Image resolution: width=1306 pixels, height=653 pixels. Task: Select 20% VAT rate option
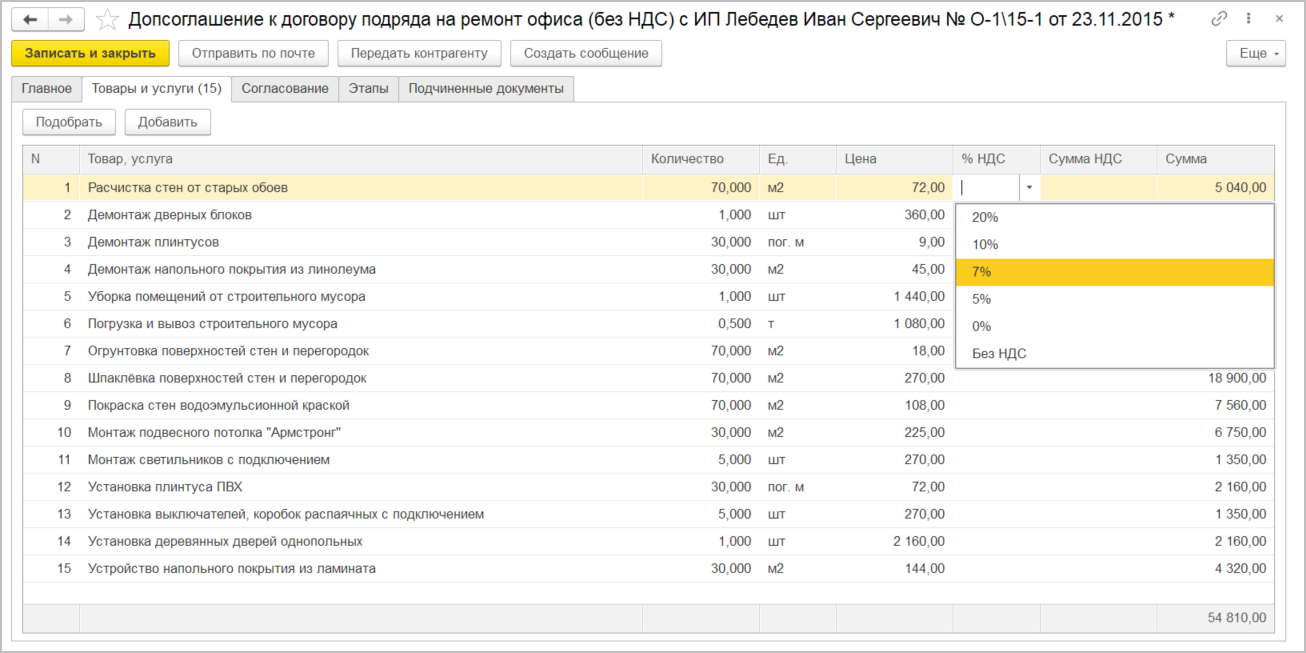pyautogui.click(x=985, y=217)
